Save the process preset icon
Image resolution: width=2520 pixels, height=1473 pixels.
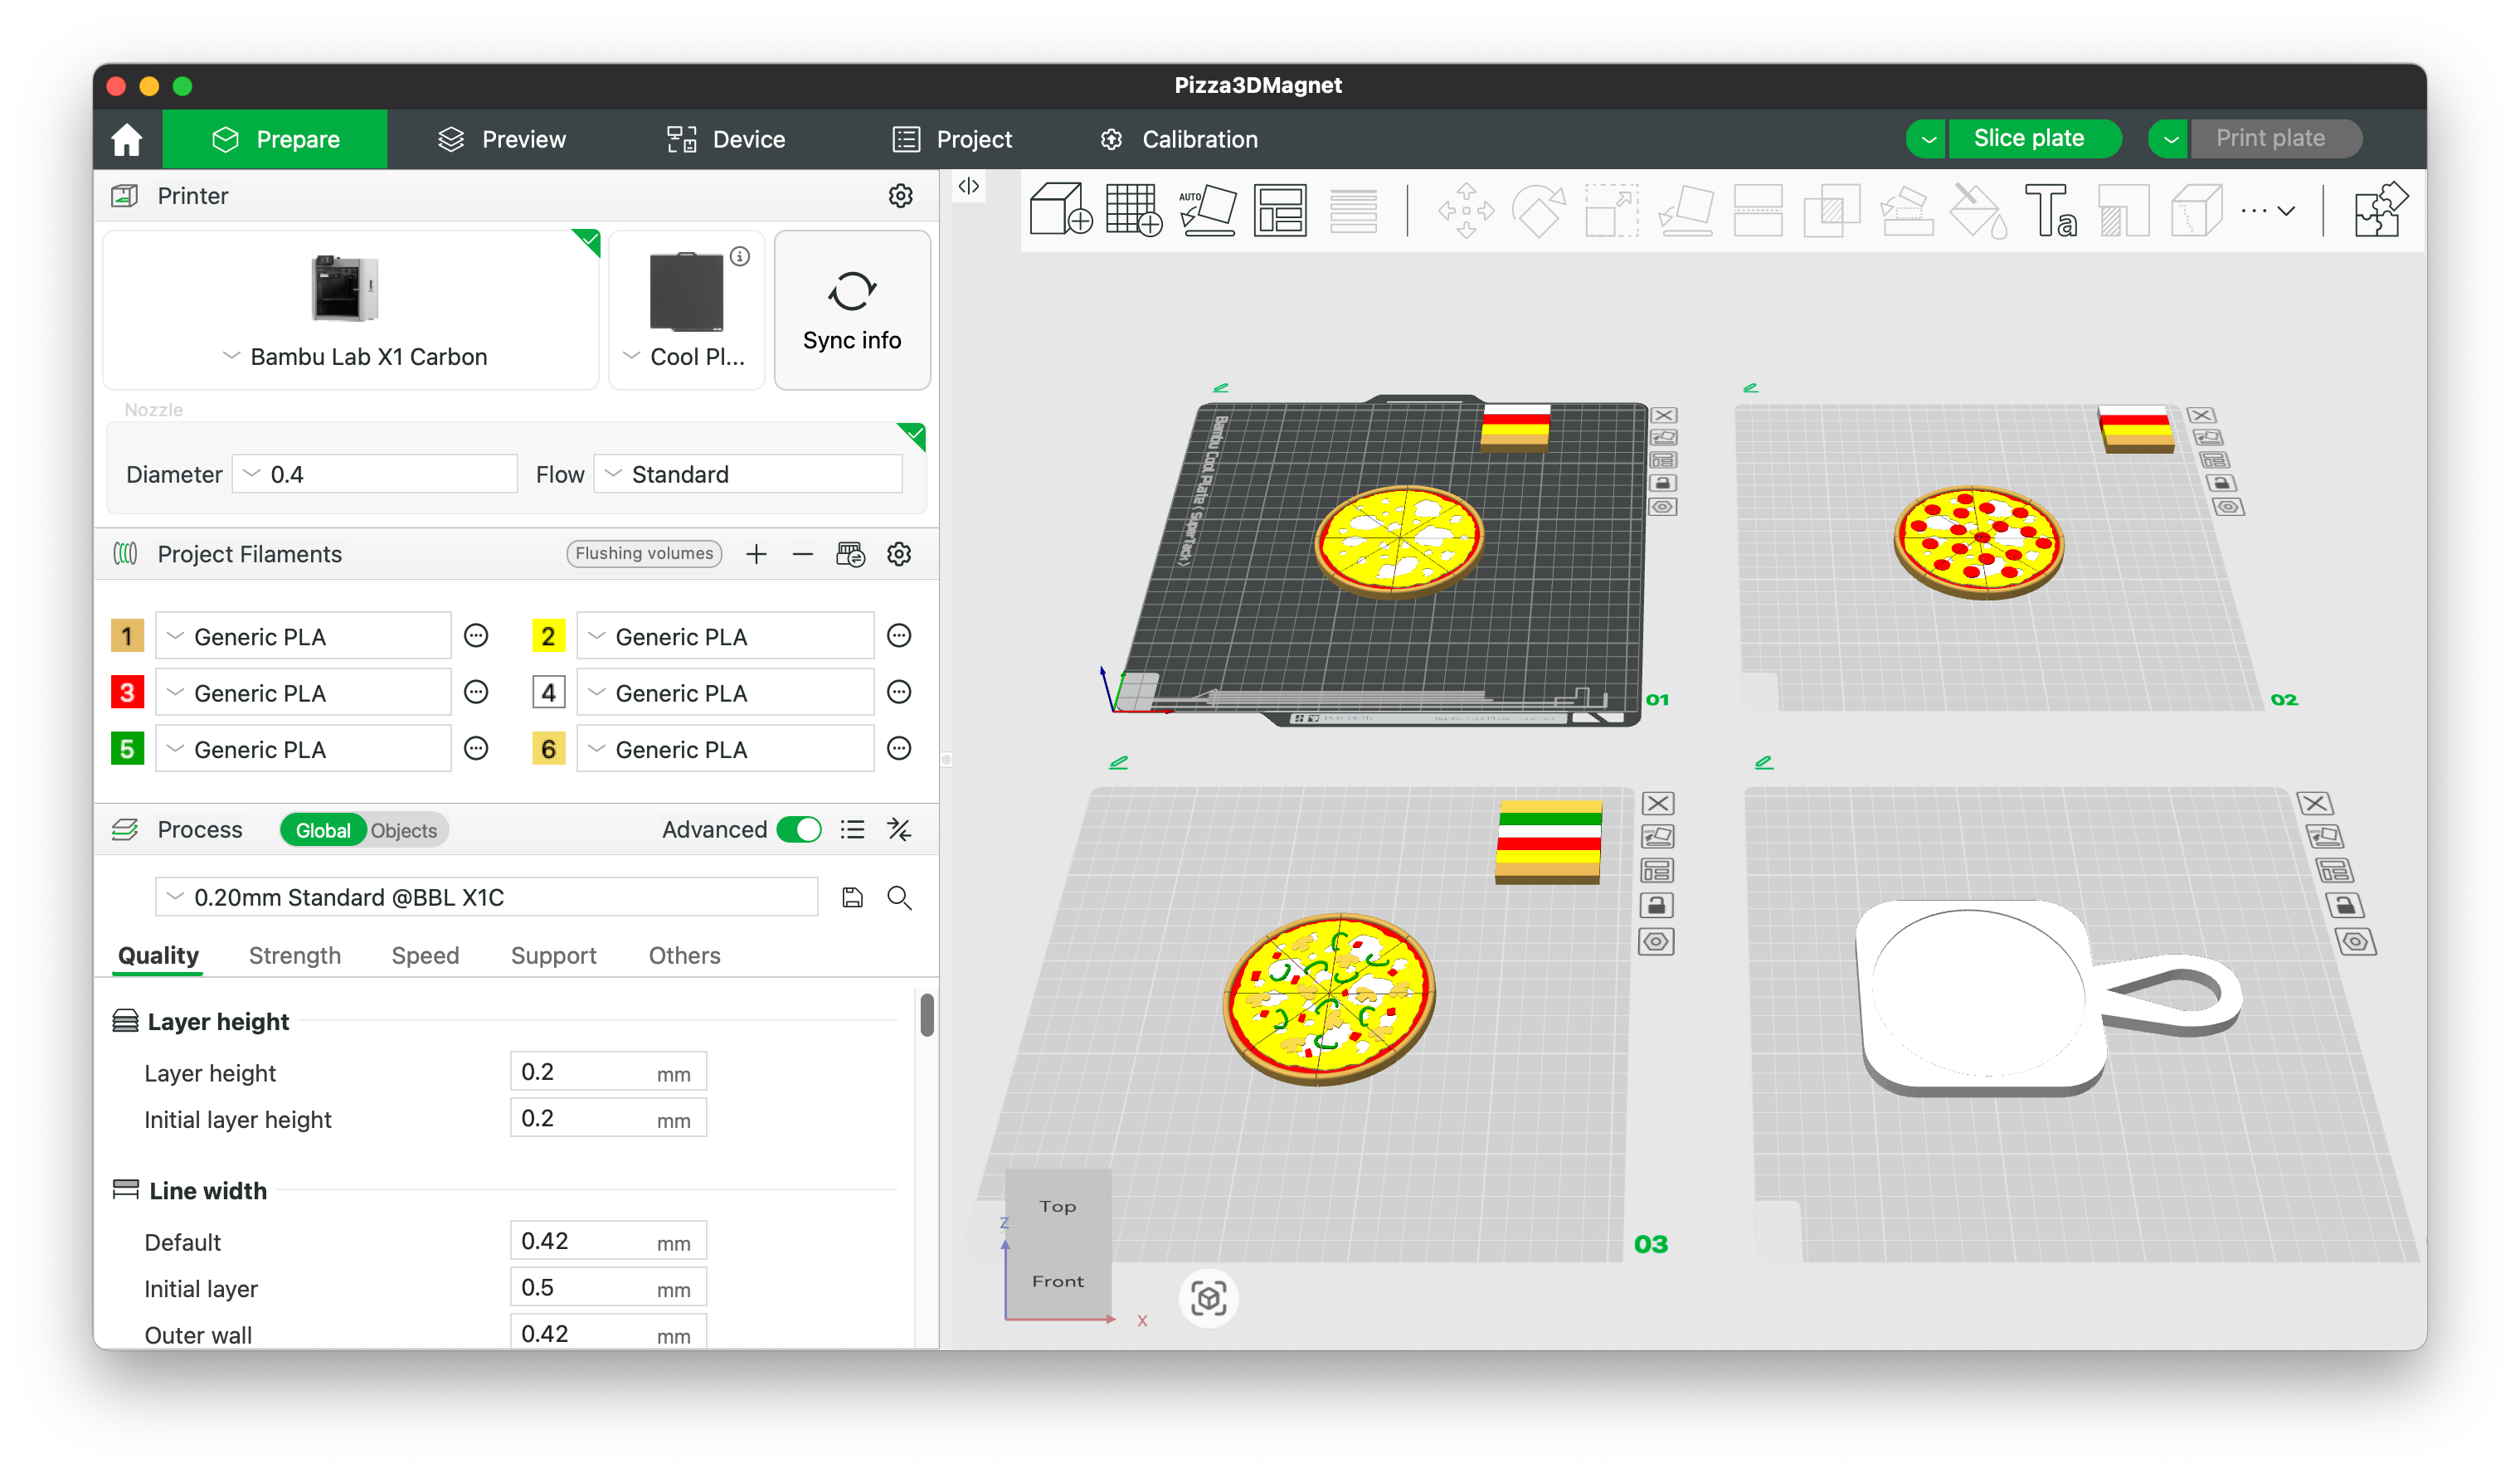coord(852,898)
